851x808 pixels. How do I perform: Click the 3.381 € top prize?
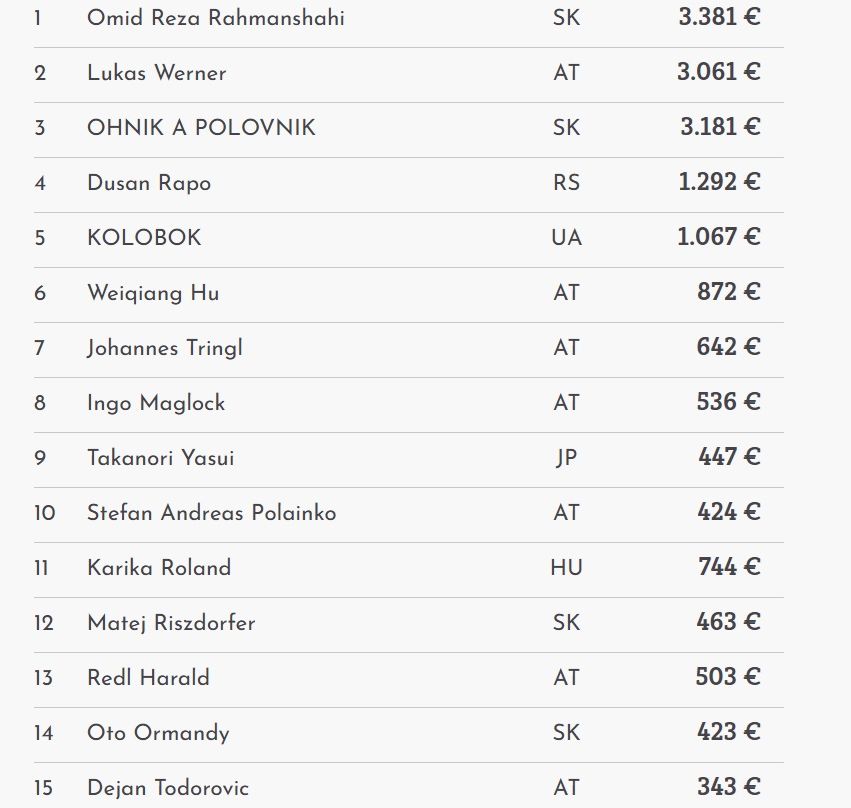719,18
